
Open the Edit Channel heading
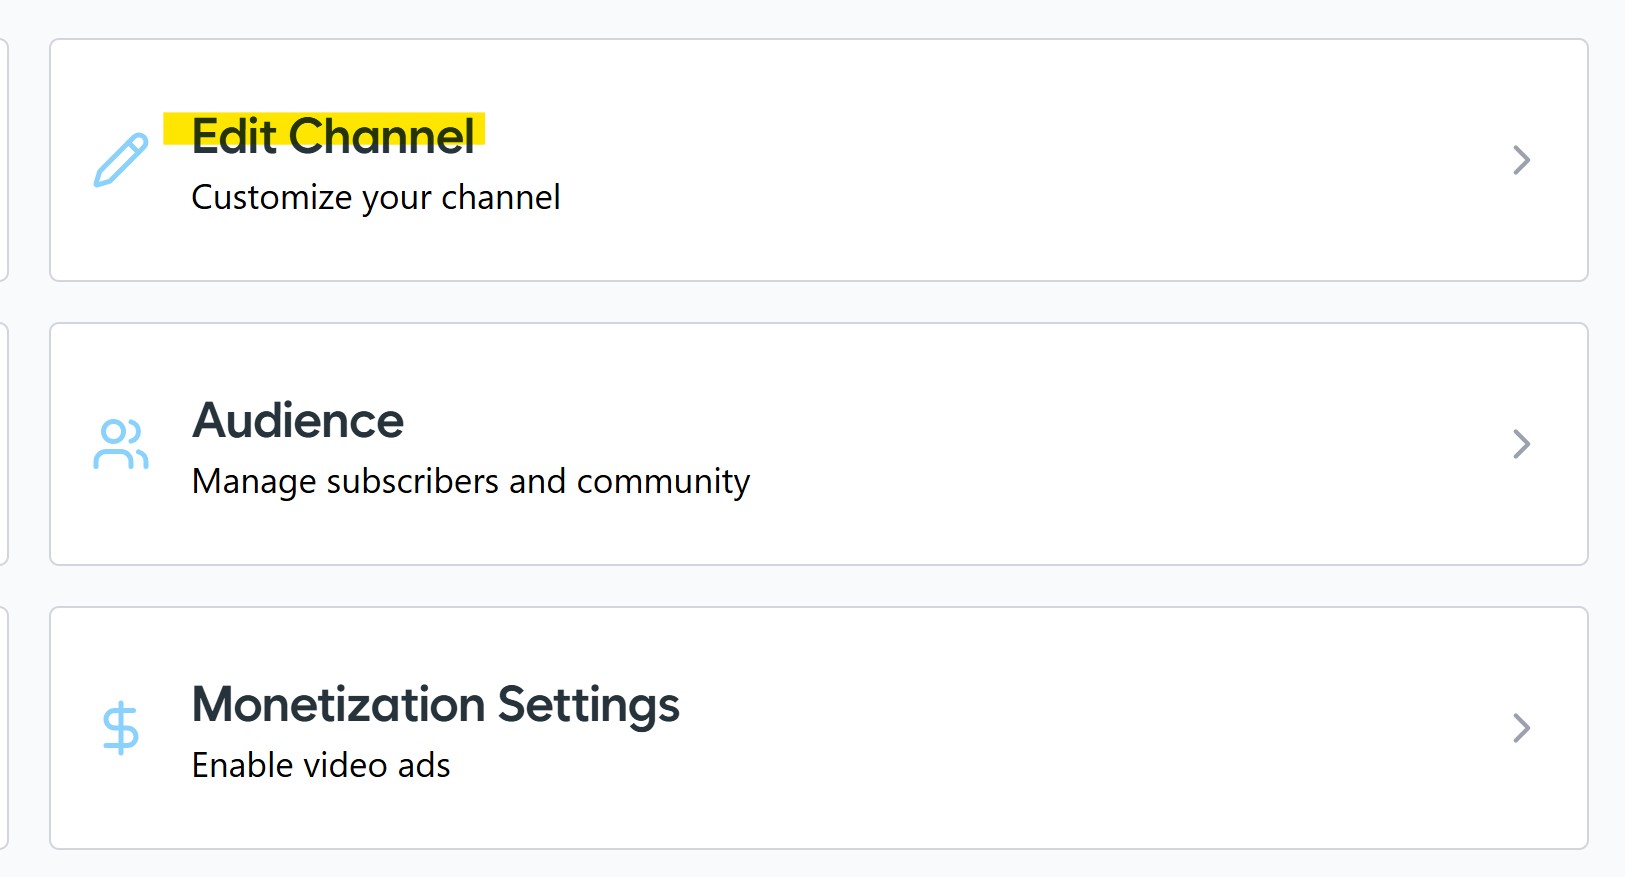pos(333,137)
